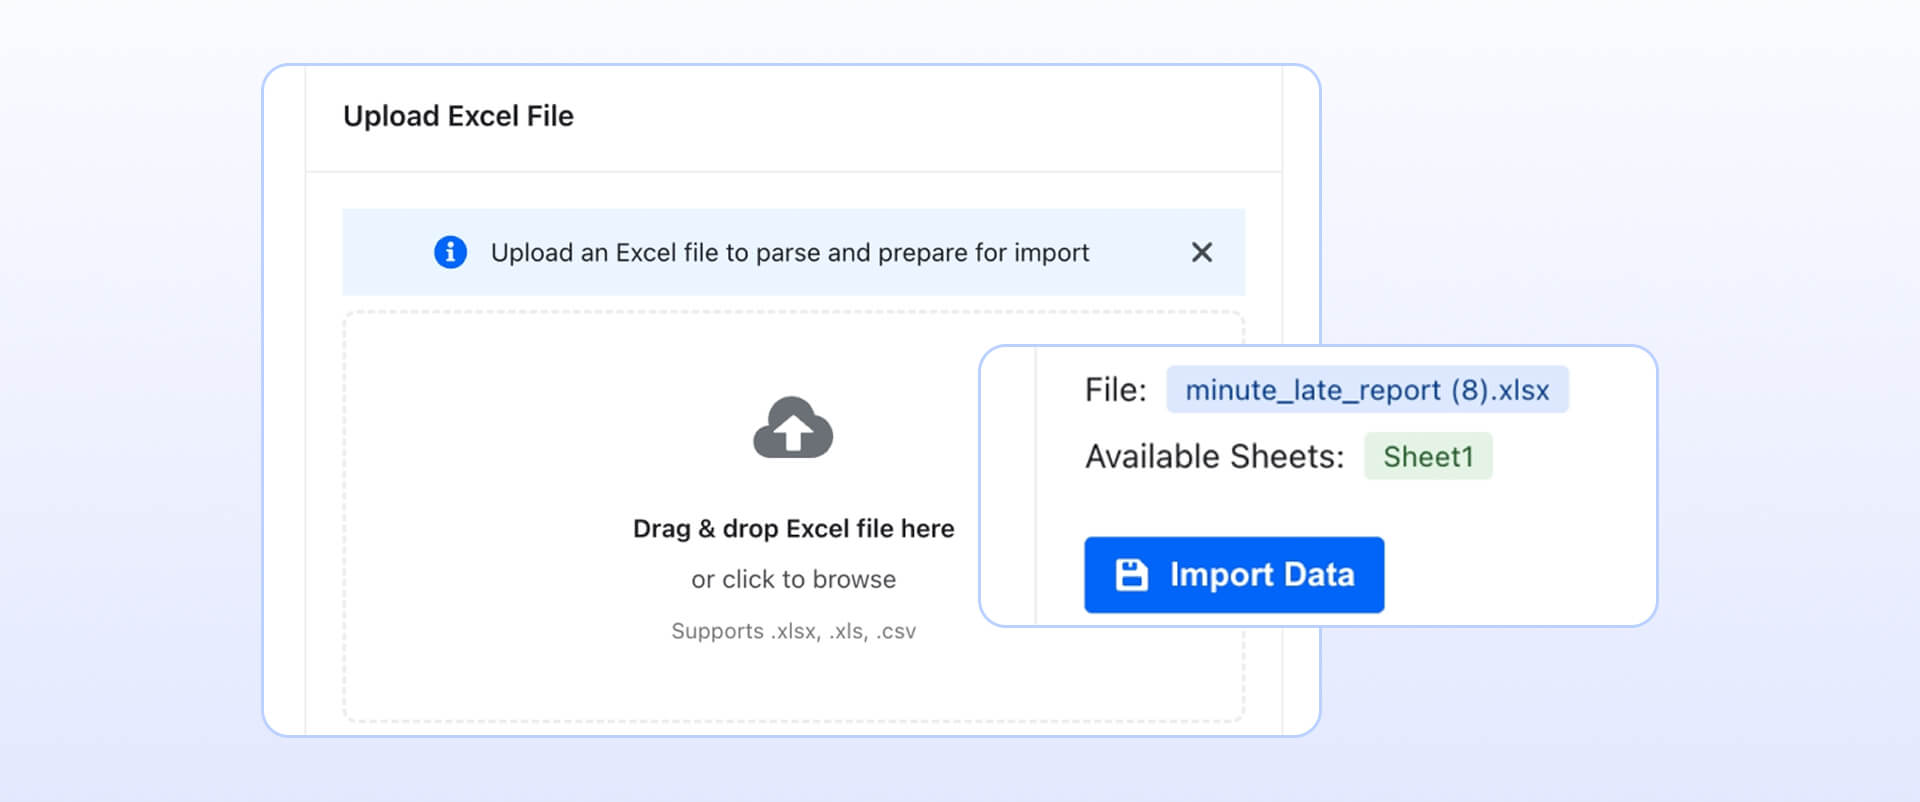Screen dimensions: 1920x802
Task: Dismiss the upload info banner with X
Action: coord(1202,252)
